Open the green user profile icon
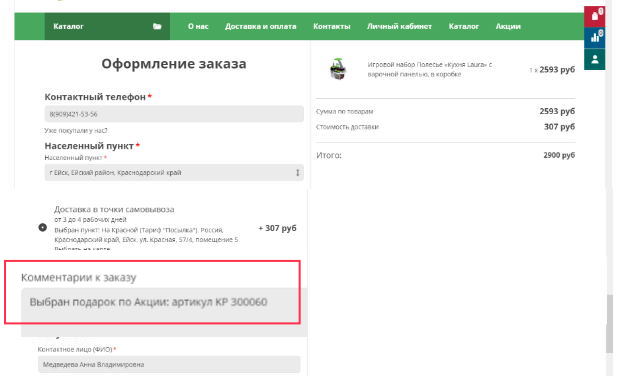620x376 pixels. [594, 59]
